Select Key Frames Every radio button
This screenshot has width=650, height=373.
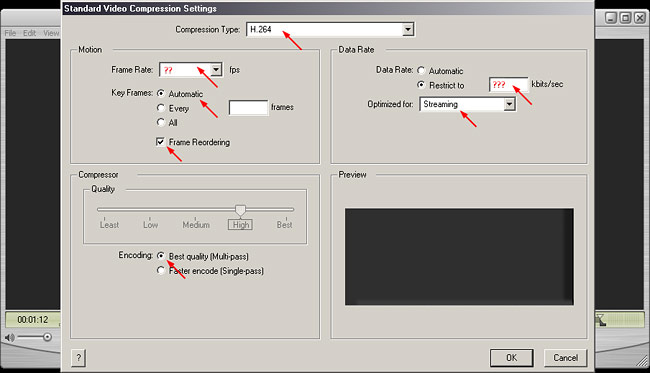pyautogui.click(x=161, y=108)
